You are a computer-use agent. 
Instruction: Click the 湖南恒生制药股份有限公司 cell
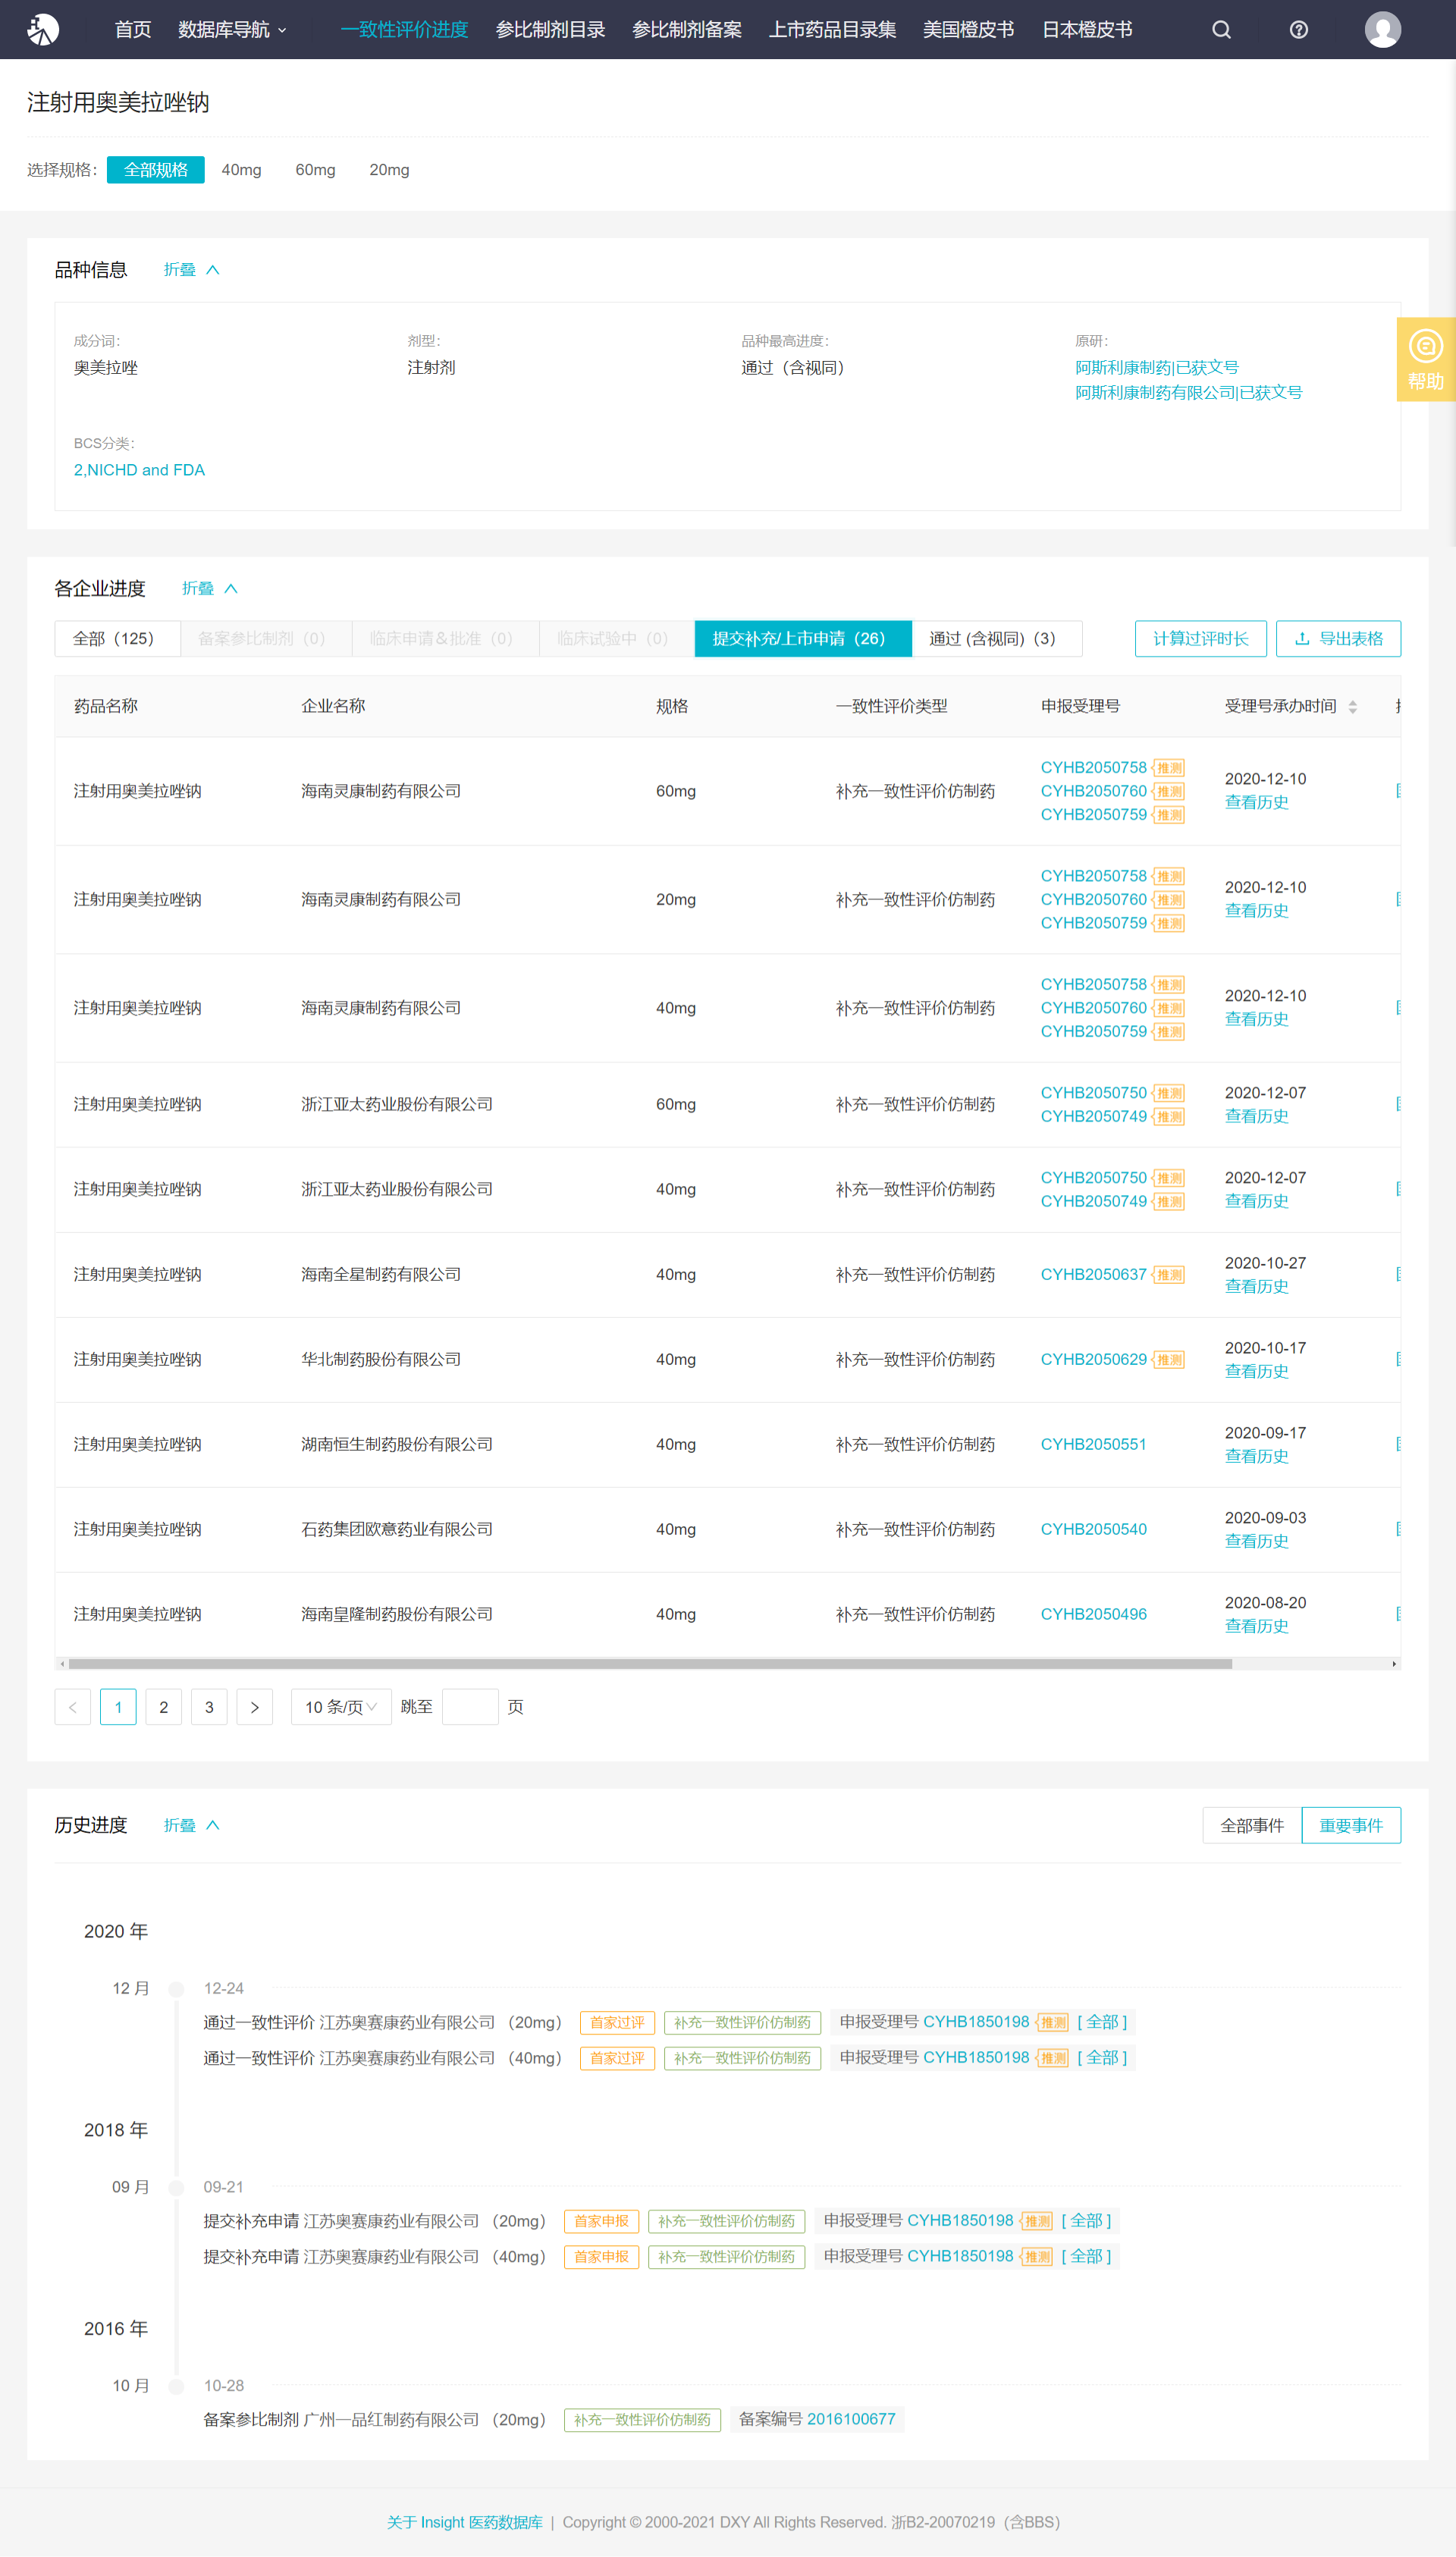(x=397, y=1444)
